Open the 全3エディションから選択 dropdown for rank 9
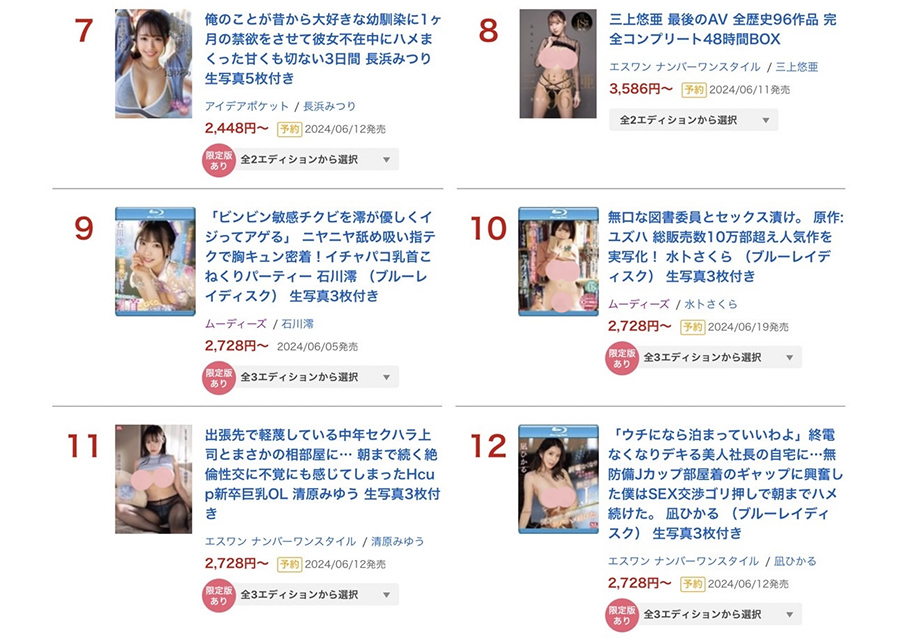 click(316, 377)
